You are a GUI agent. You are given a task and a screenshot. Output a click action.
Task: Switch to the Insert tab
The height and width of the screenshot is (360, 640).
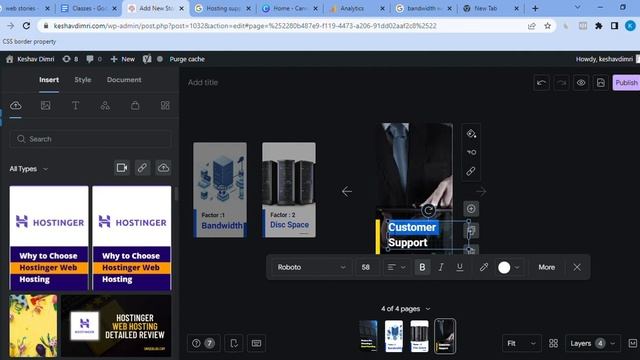point(49,80)
